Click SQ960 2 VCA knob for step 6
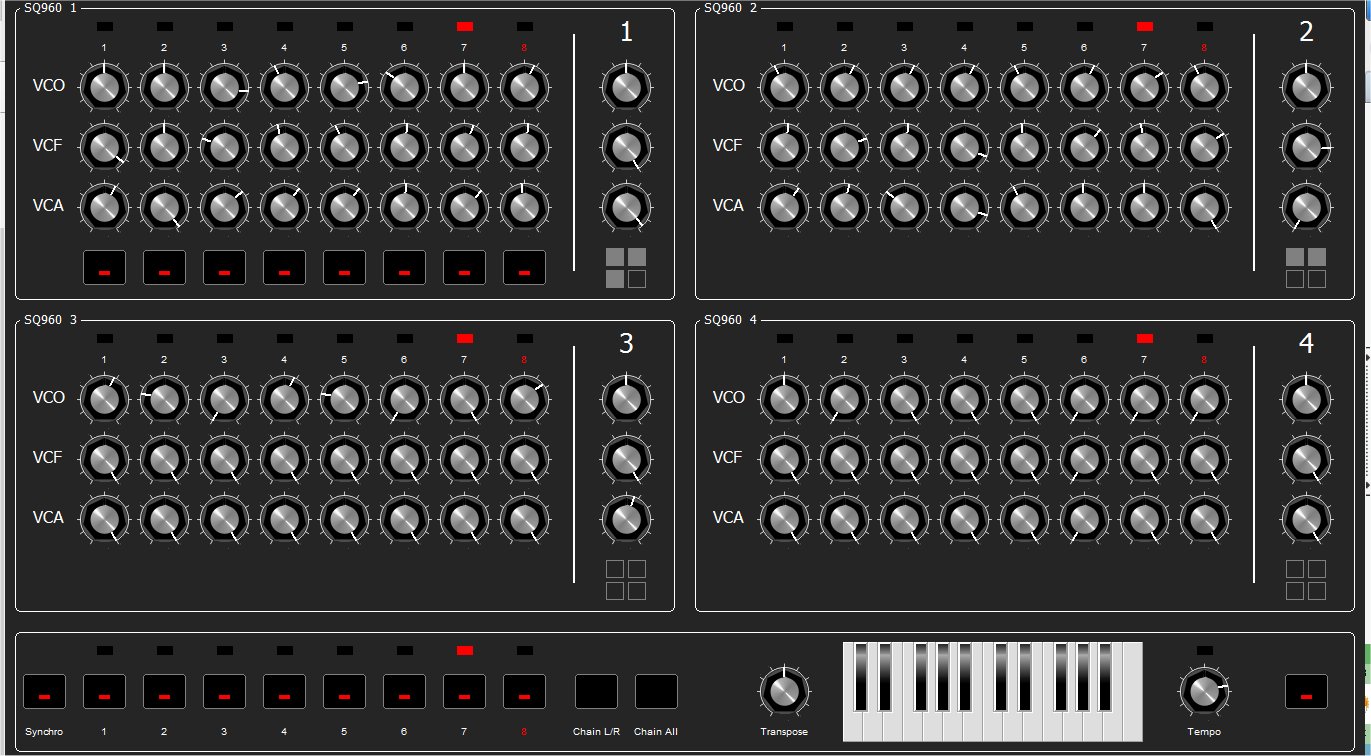Image resolution: width=1371 pixels, height=756 pixels. click(x=1084, y=207)
